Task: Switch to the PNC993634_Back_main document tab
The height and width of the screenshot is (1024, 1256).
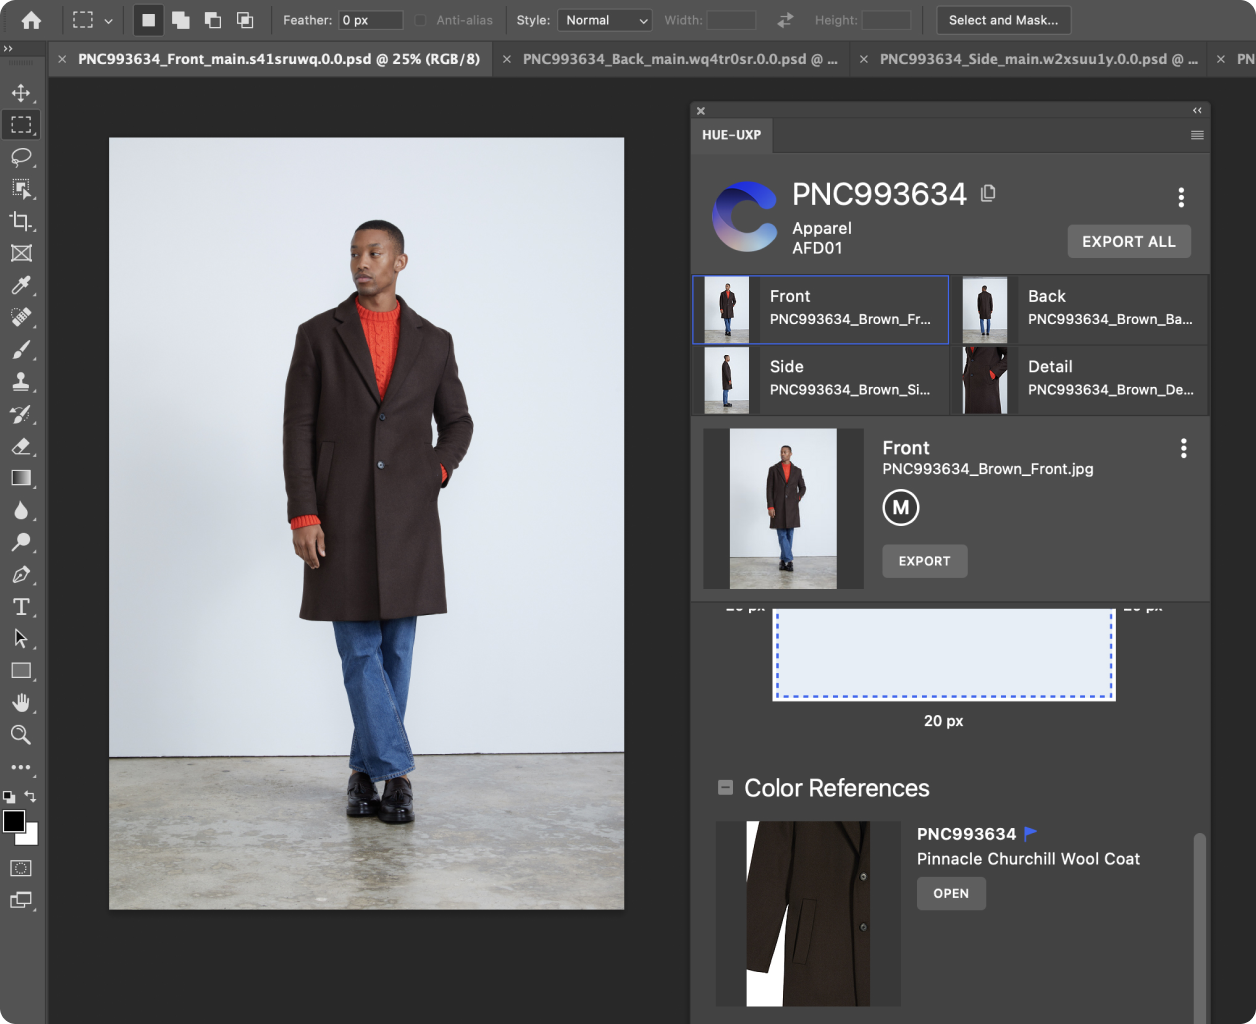Action: 680,59
